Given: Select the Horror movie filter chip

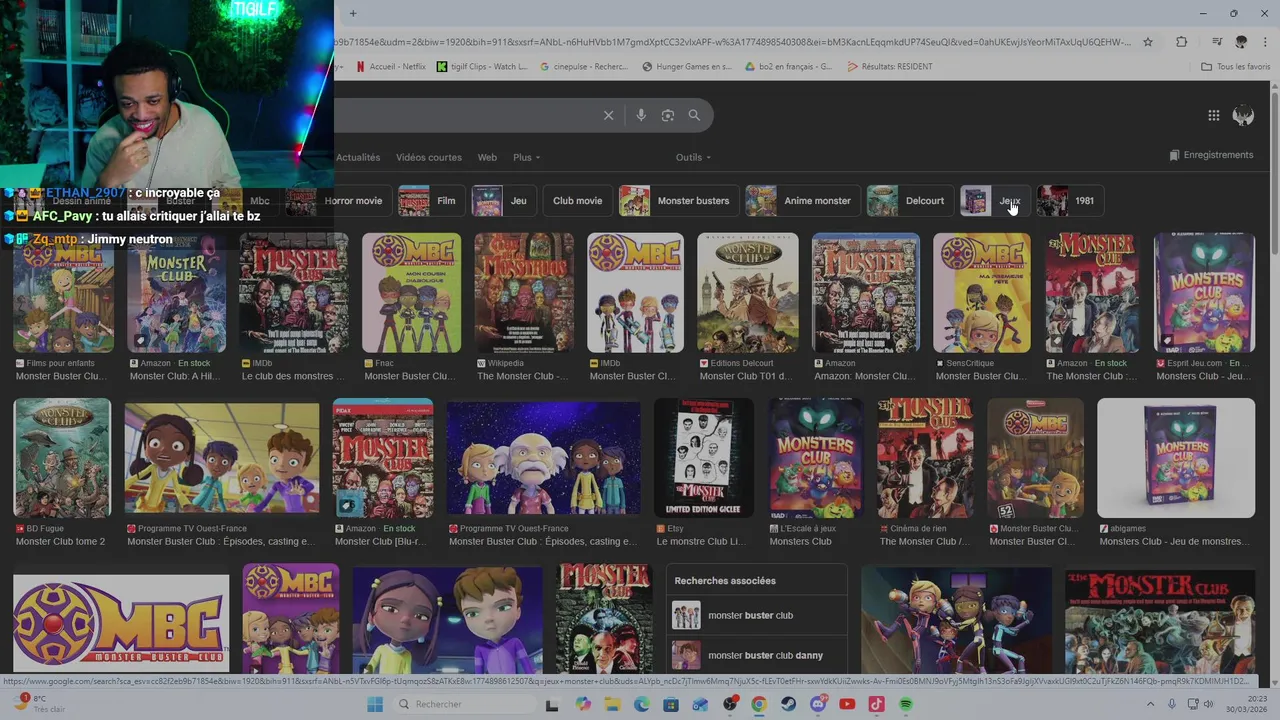Looking at the screenshot, I should tap(340, 201).
